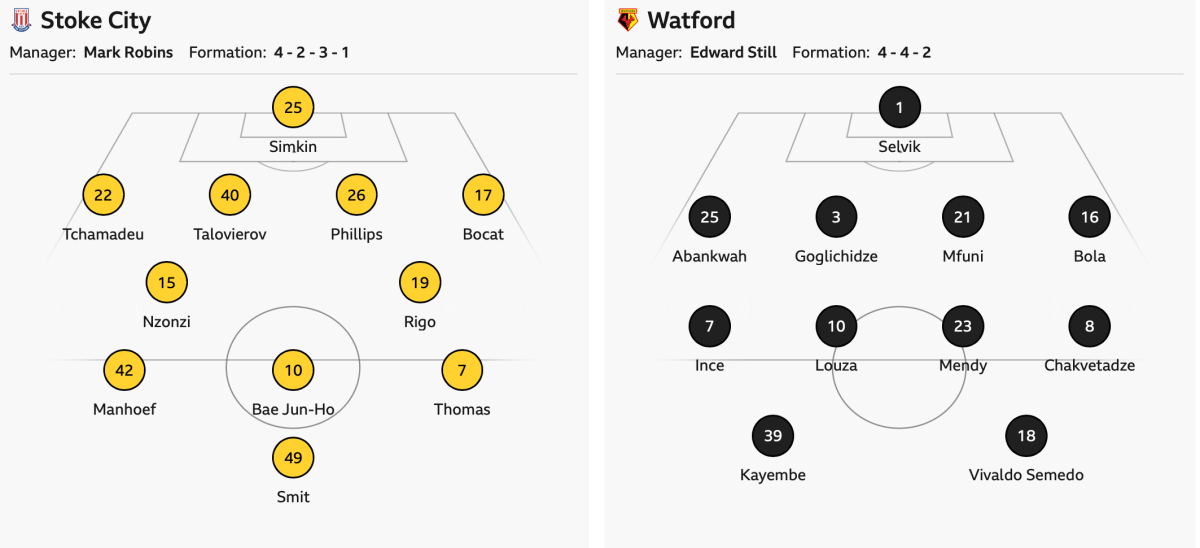The image size is (1200, 548).
Task: Click manager name Edward Still
Action: click(733, 52)
